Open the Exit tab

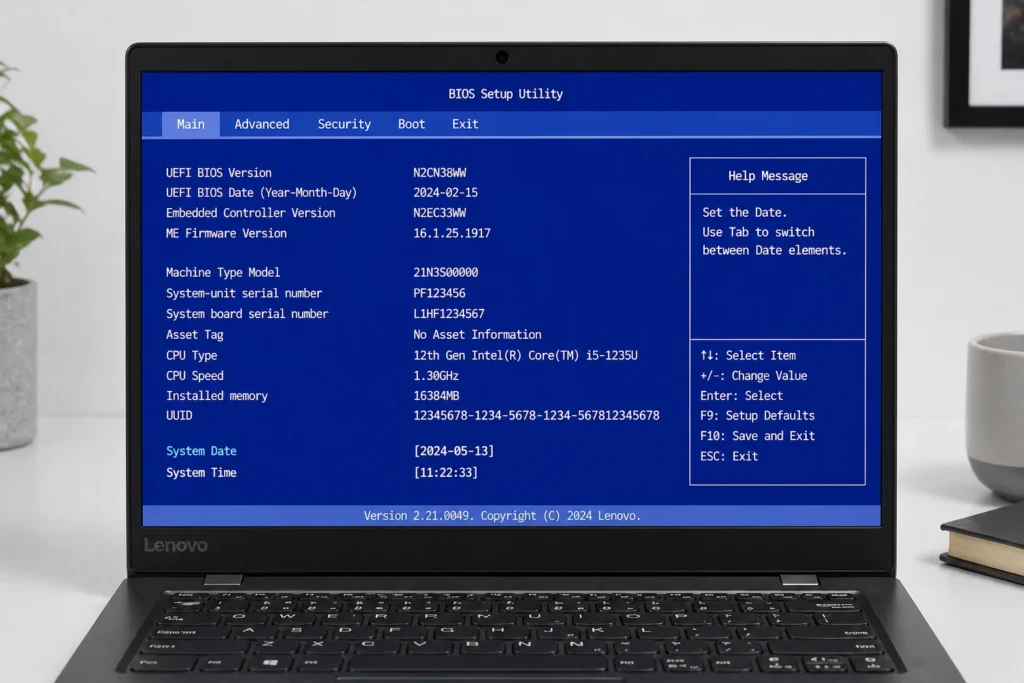tap(465, 124)
